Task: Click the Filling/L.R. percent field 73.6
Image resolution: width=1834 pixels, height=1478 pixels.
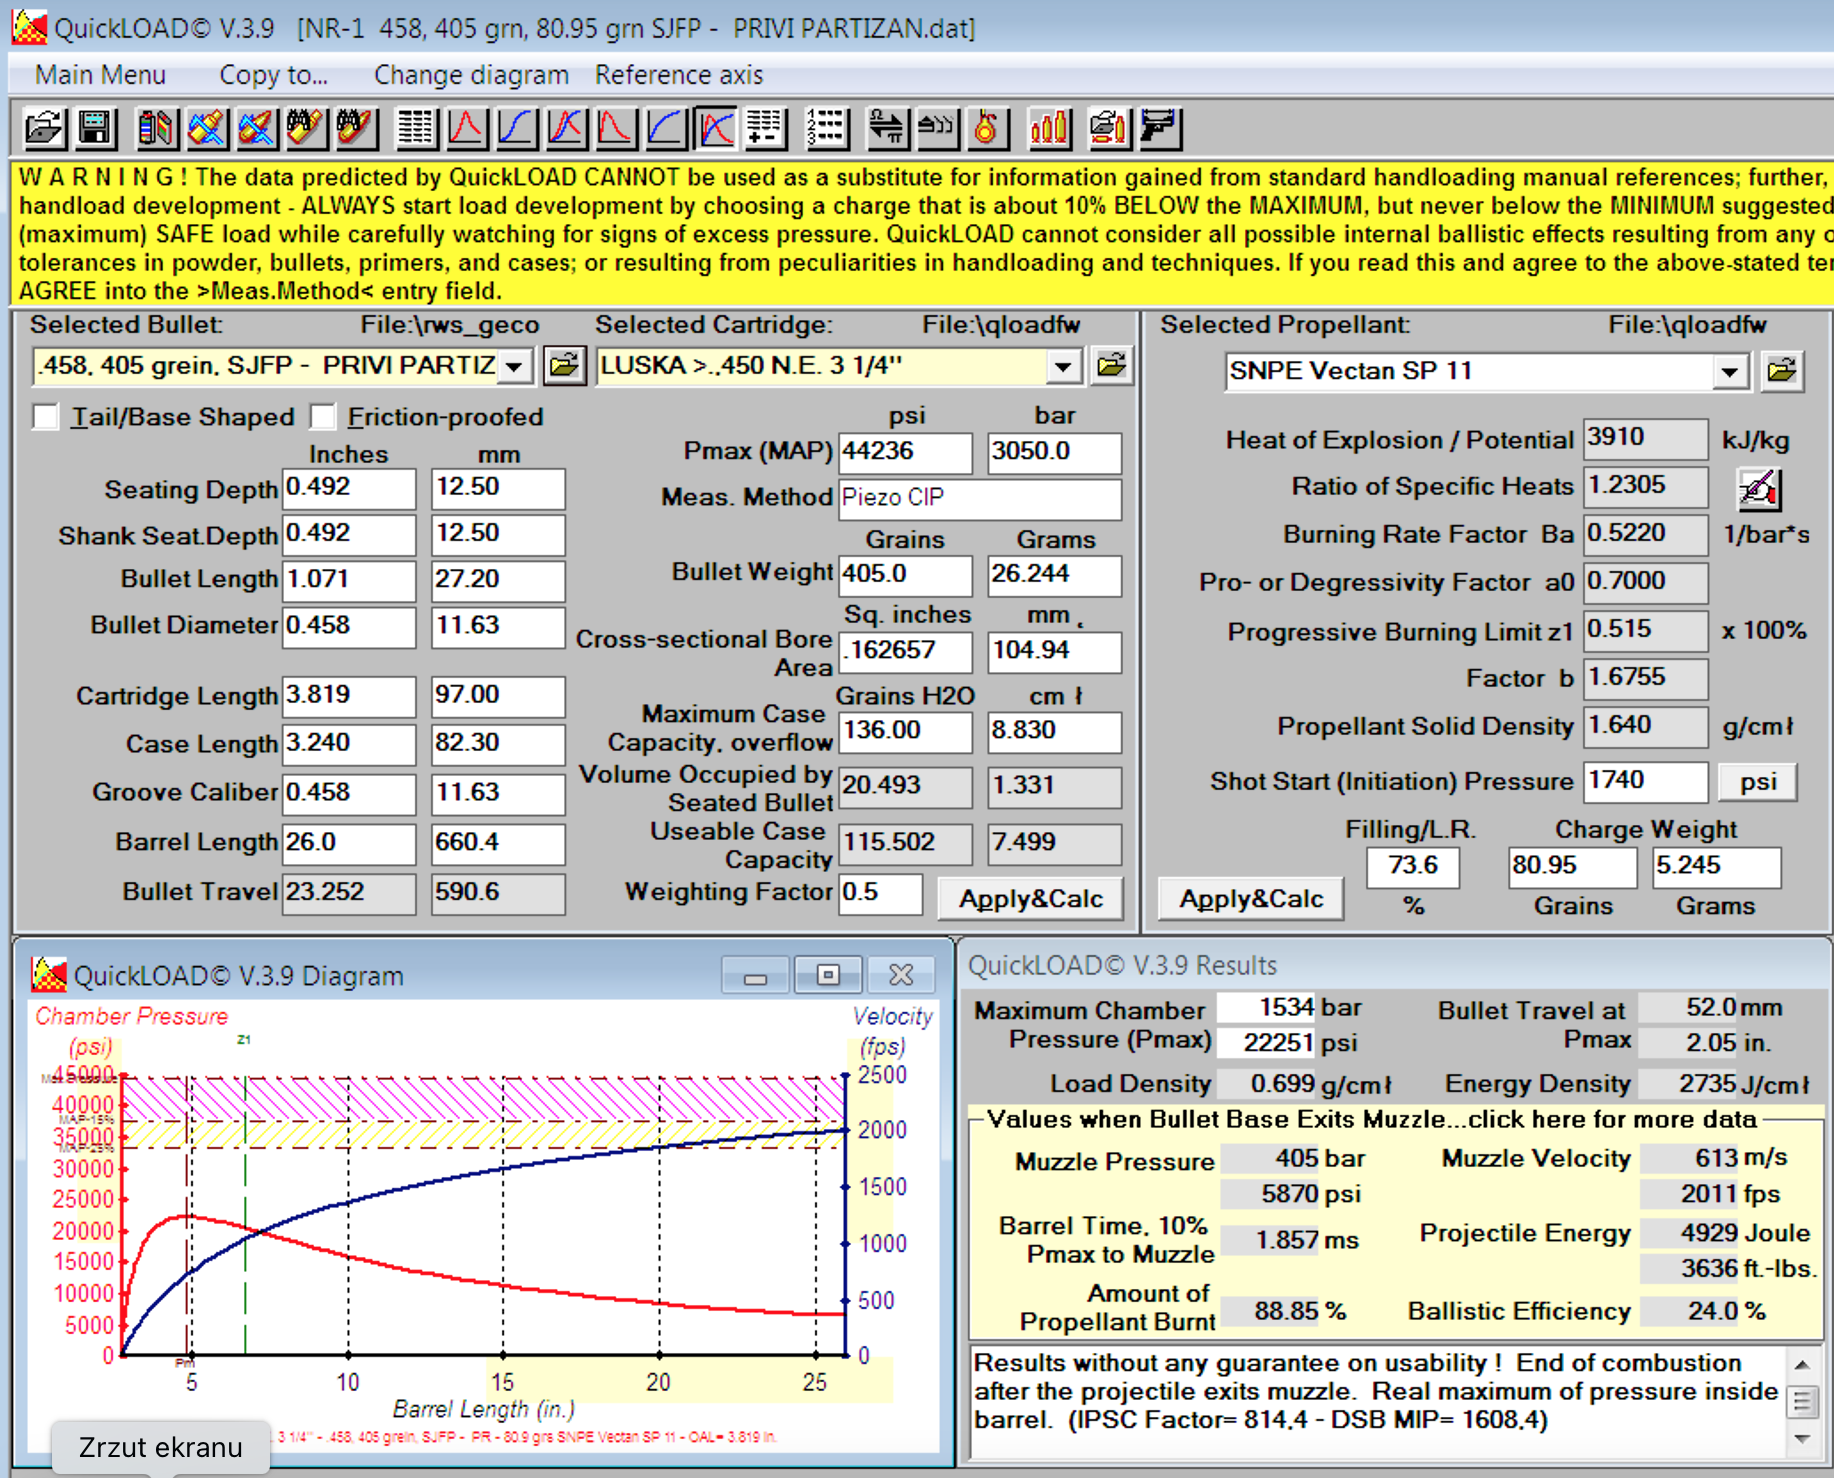Action: 1413,867
